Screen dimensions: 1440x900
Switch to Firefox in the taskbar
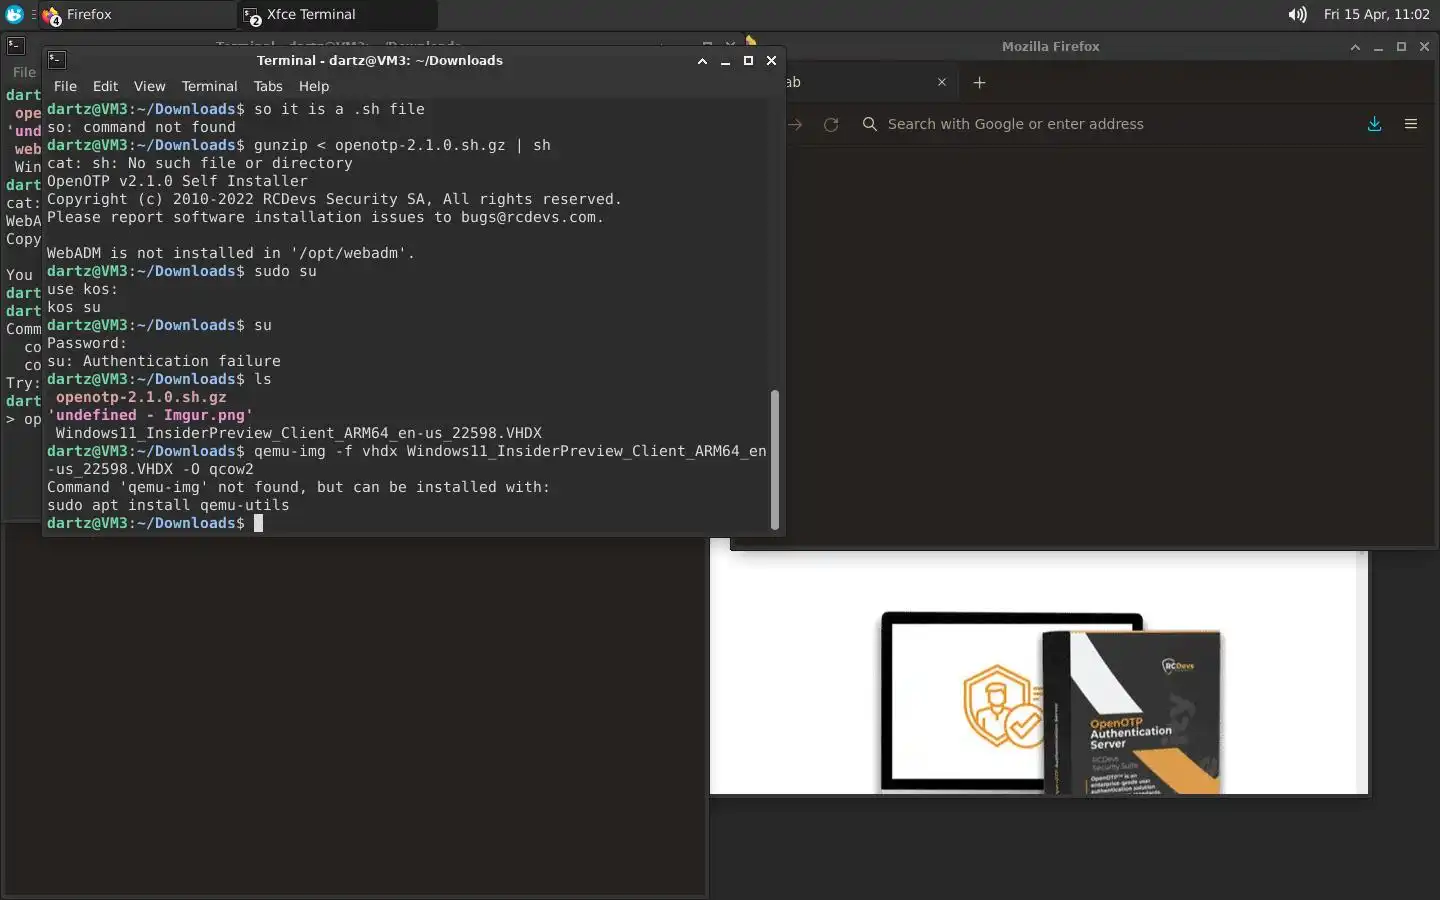coord(137,15)
